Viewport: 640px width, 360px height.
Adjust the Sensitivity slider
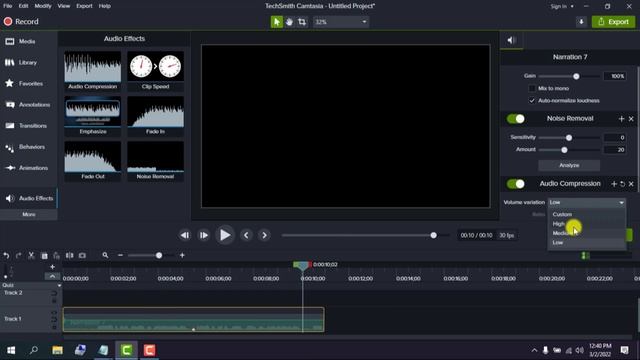coord(569,138)
